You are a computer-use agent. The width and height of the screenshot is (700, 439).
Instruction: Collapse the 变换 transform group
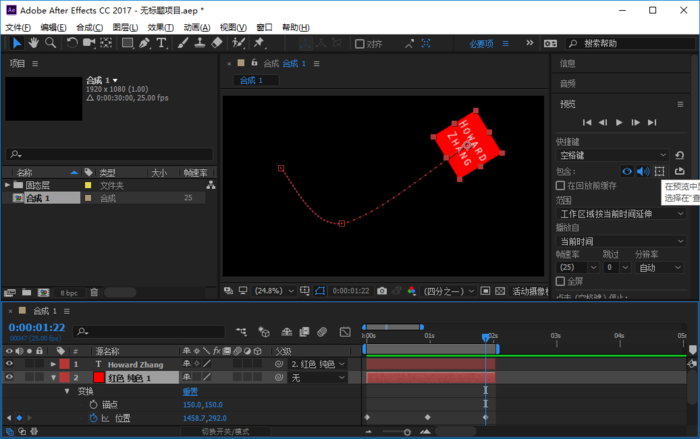tap(67, 391)
